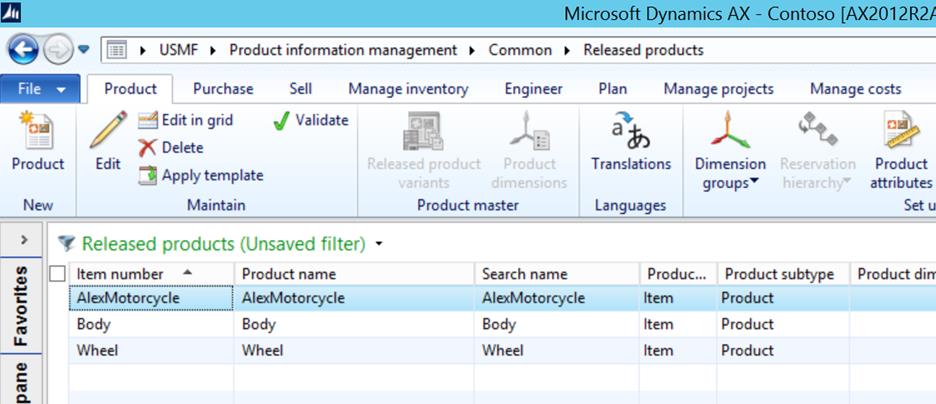
Task: Click the Edit in grid icon
Action: [147, 120]
